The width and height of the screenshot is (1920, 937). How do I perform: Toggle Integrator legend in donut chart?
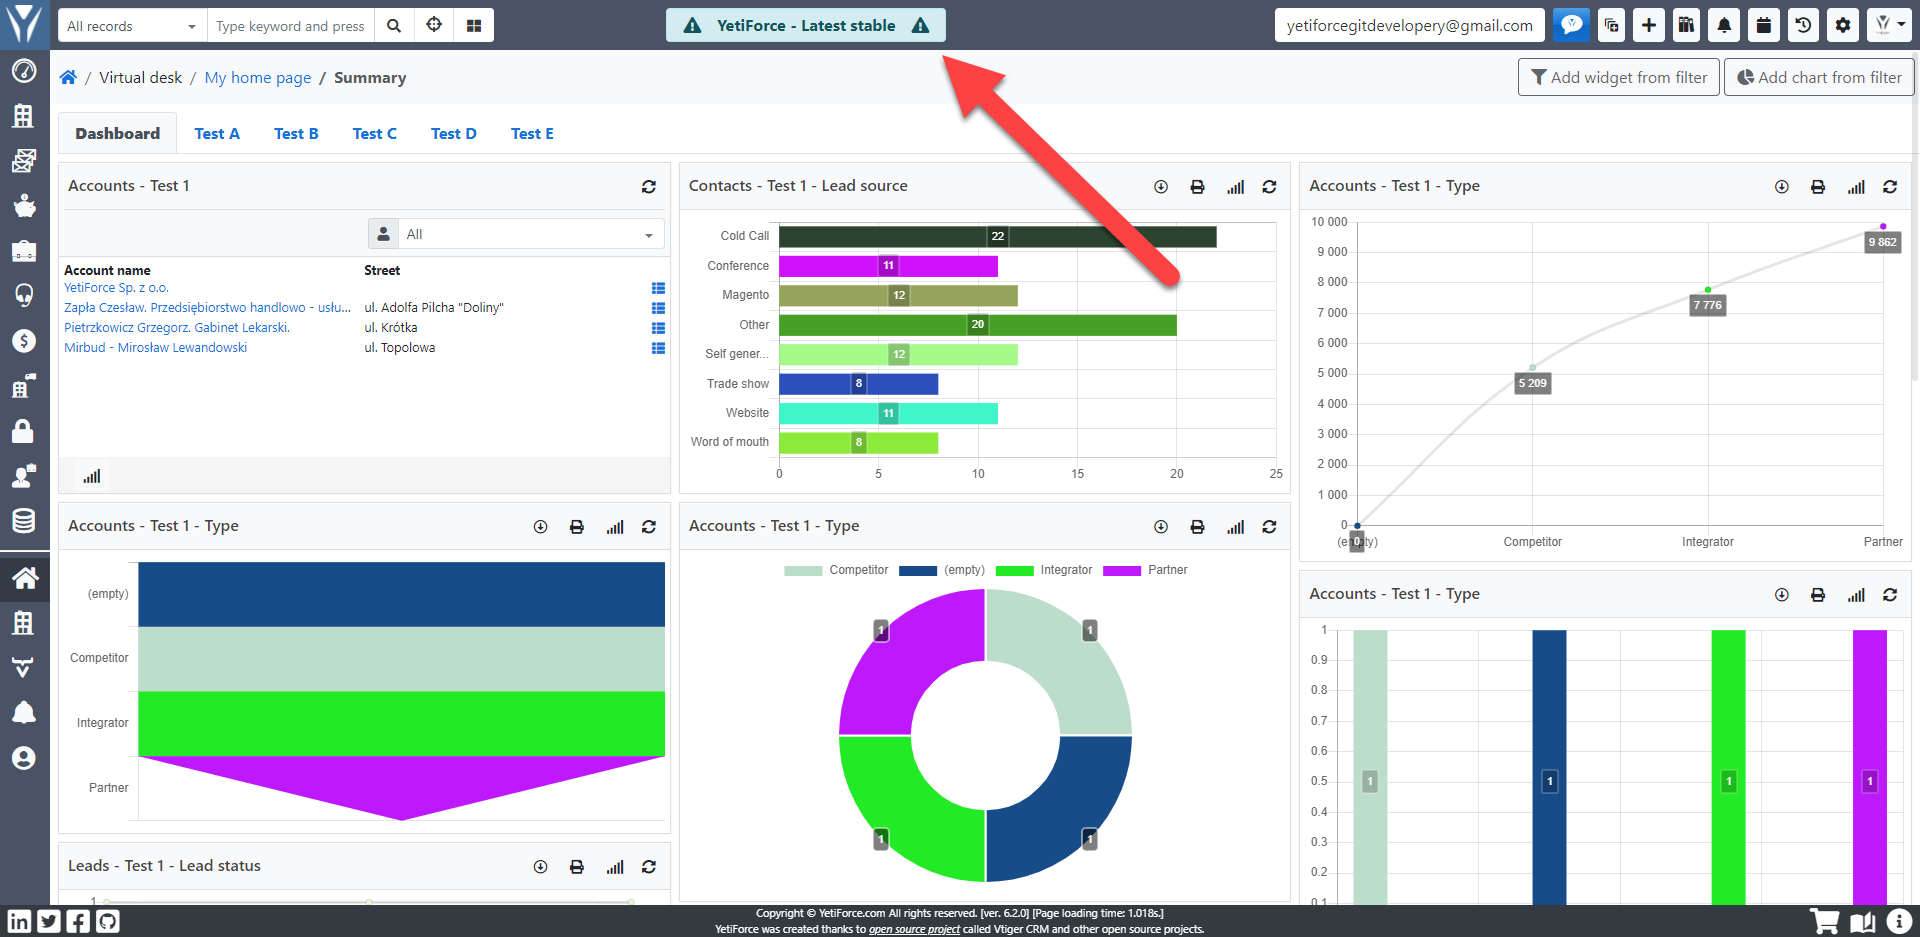[x=1044, y=570]
